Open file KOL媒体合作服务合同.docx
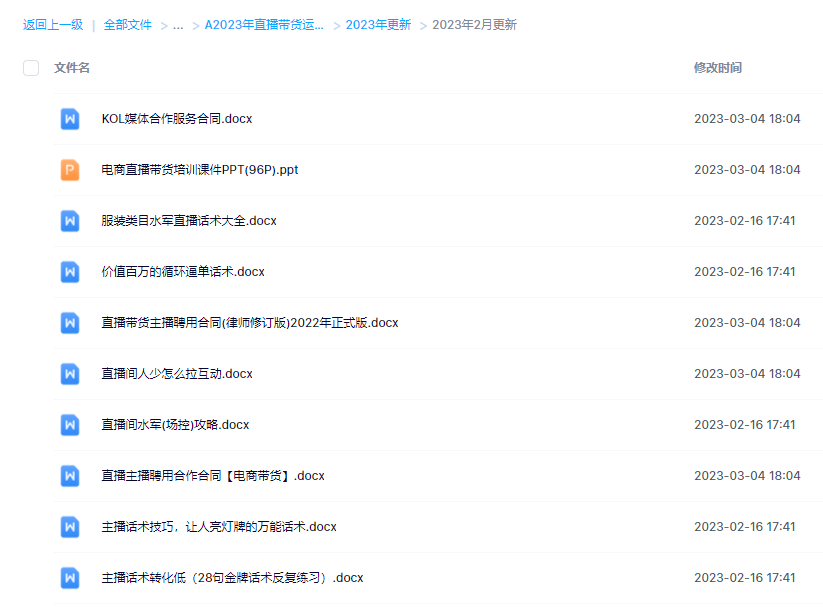The image size is (823, 607). 177,119
